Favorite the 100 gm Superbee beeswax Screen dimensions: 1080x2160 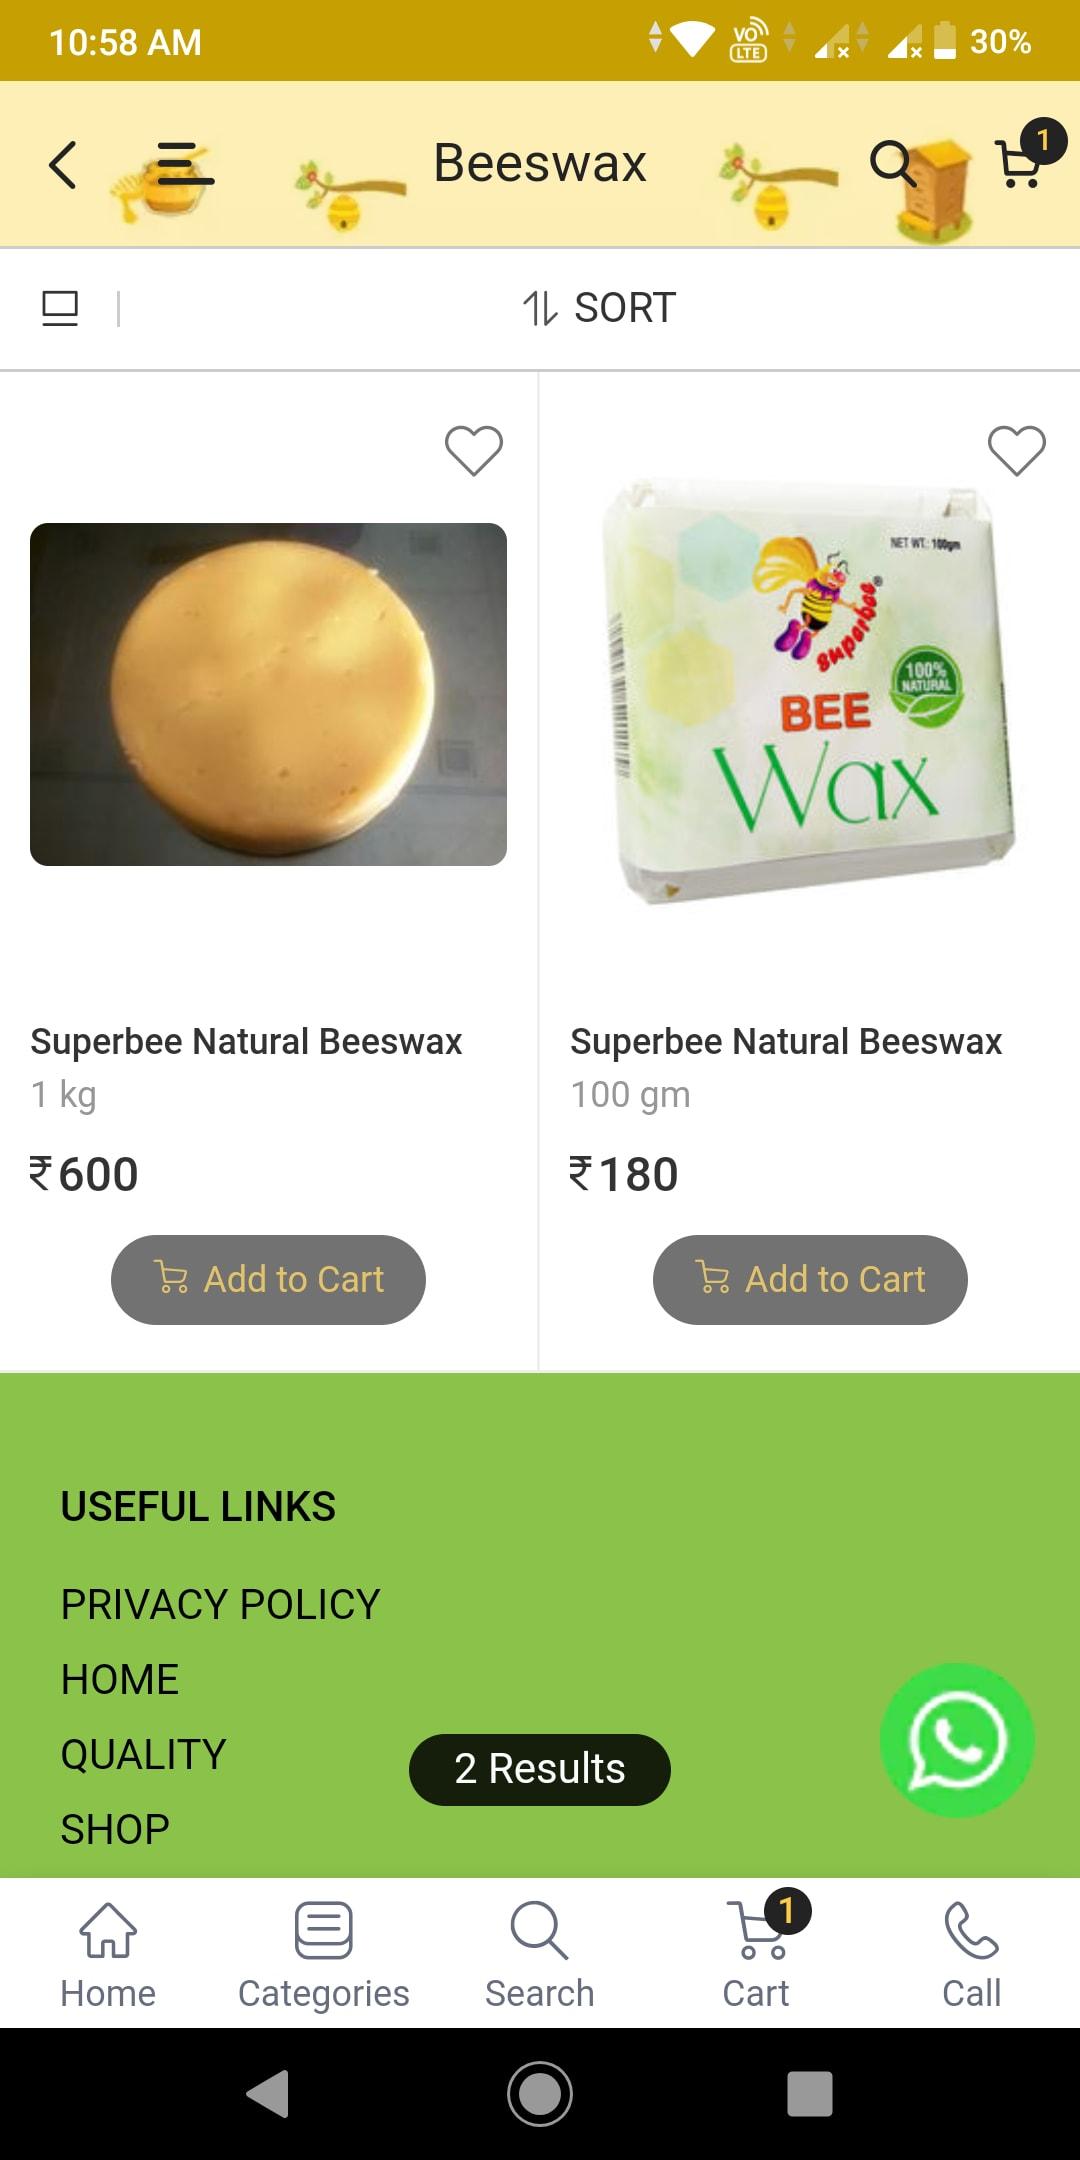1017,450
